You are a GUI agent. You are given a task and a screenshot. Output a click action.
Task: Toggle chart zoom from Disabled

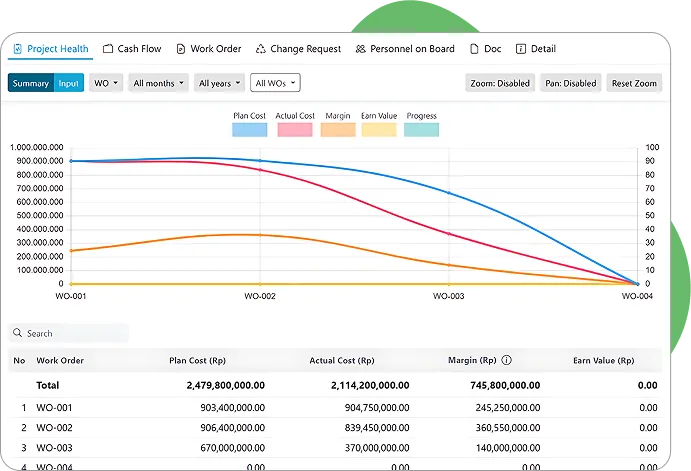pos(500,83)
